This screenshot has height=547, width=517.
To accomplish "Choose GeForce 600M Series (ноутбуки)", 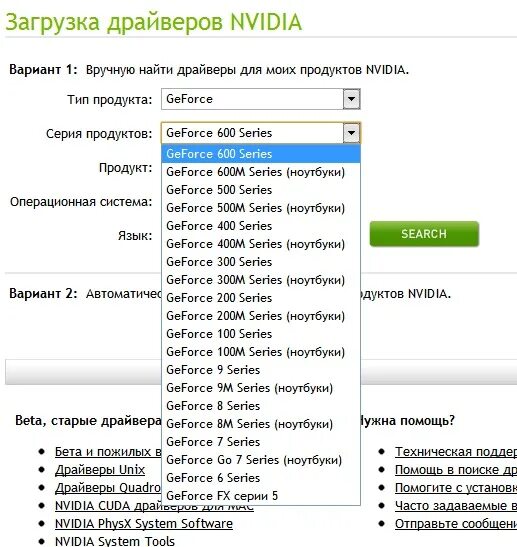I will 261,172.
